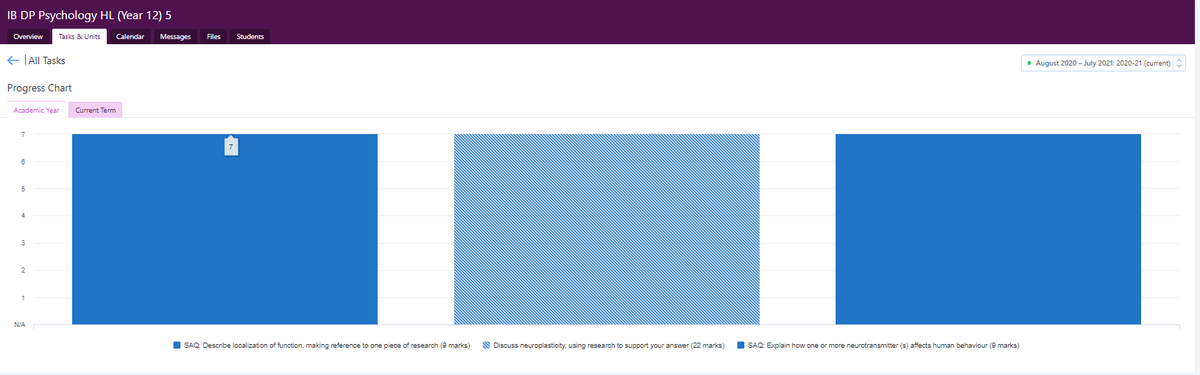Switch to the Calendar tab
The width and height of the screenshot is (1200, 375).
(x=130, y=37)
